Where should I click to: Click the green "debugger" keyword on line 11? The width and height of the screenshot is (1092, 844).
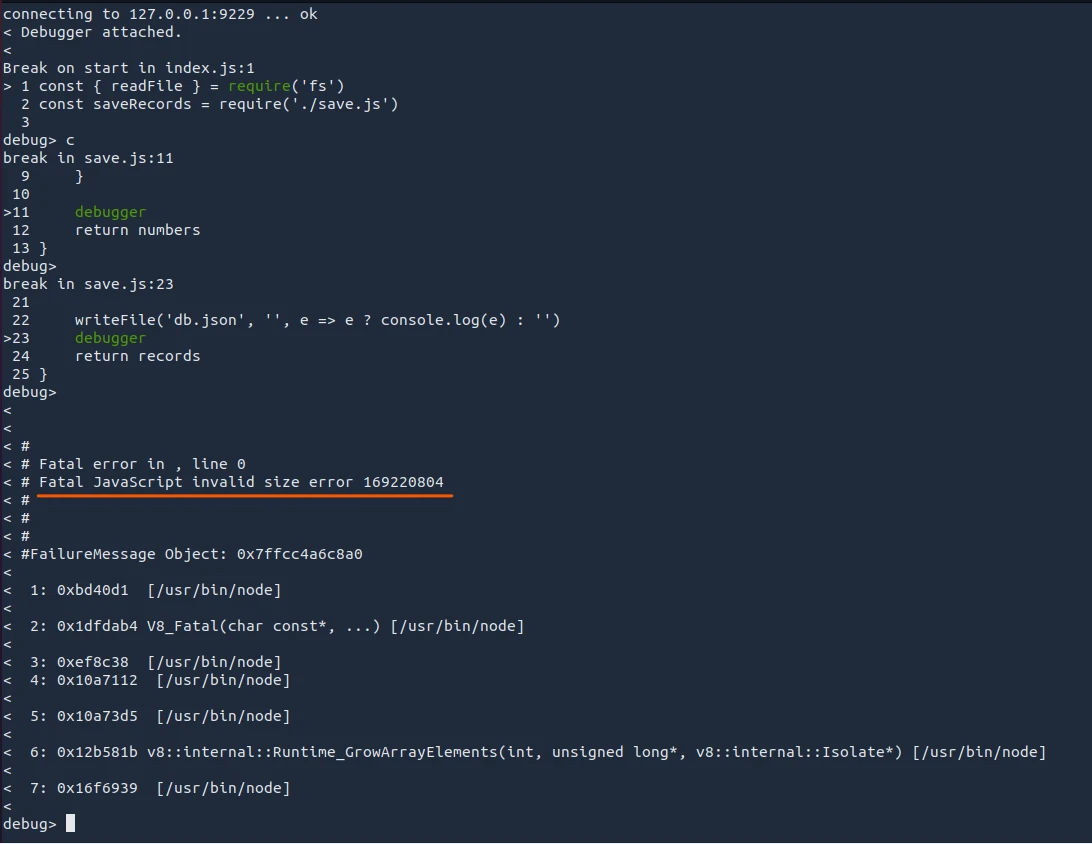[110, 212]
